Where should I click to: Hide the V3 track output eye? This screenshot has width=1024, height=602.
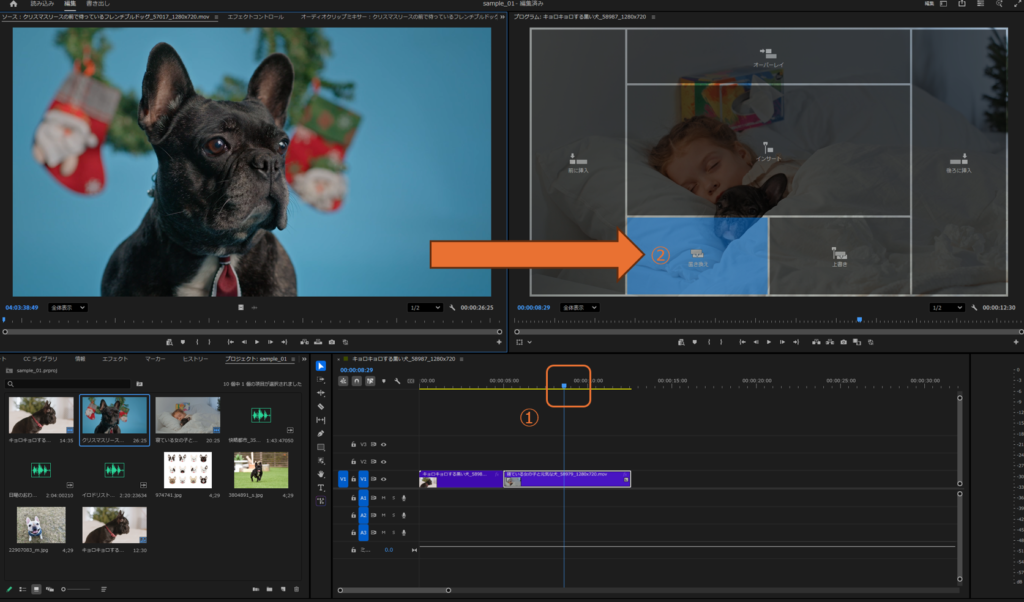pos(383,444)
